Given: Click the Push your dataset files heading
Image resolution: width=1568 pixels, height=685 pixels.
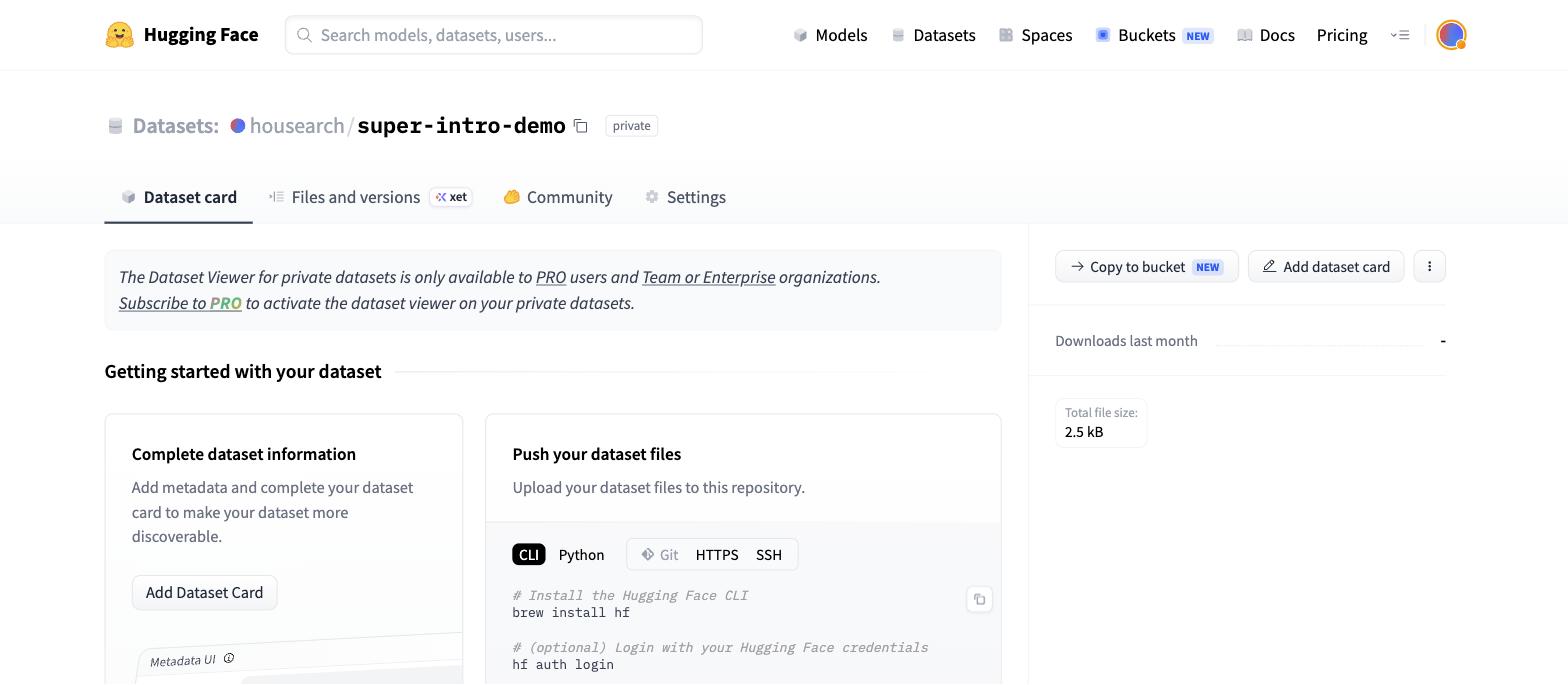Looking at the screenshot, I should [597, 454].
